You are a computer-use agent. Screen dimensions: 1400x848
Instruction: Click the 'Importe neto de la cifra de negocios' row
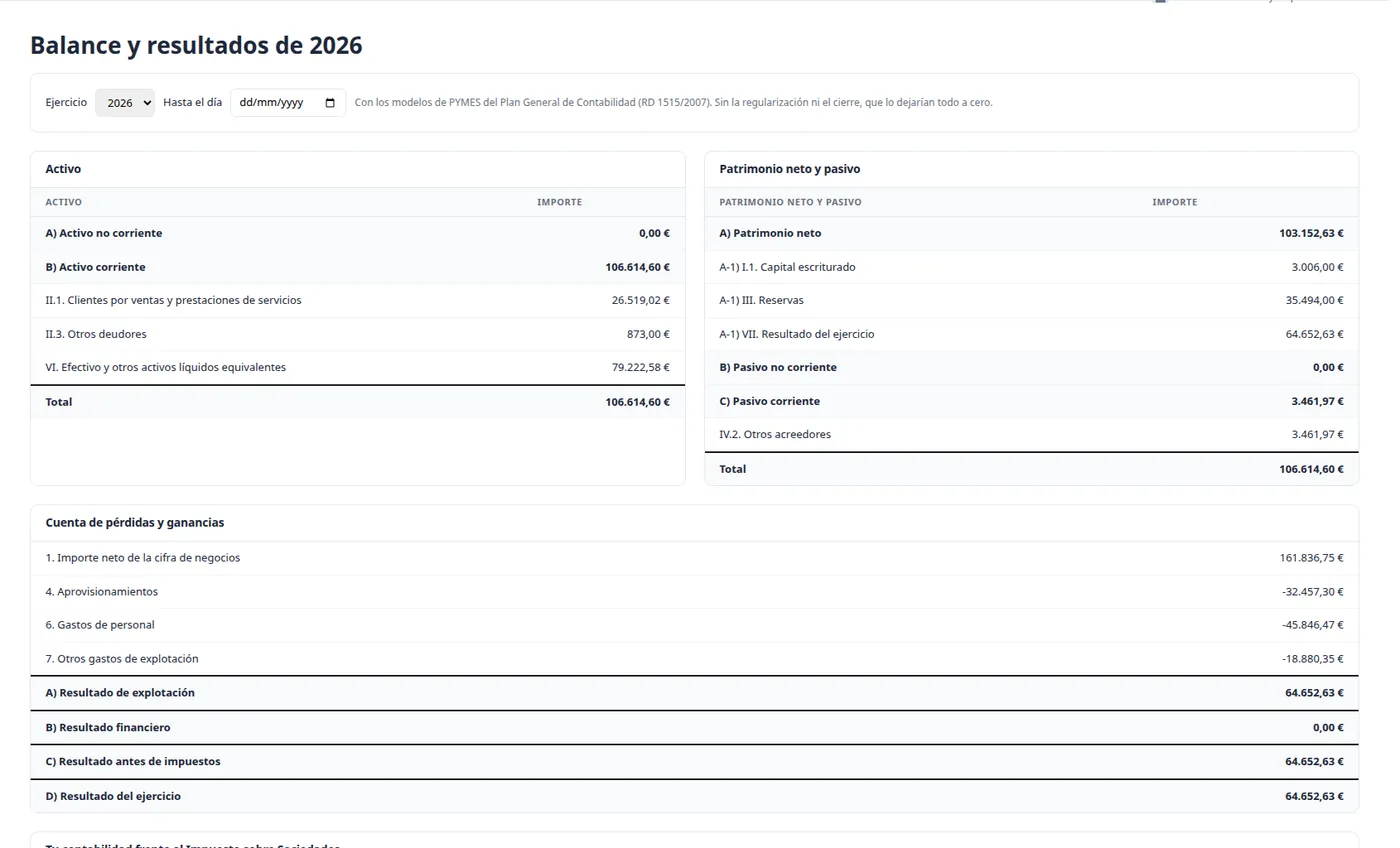695,558
